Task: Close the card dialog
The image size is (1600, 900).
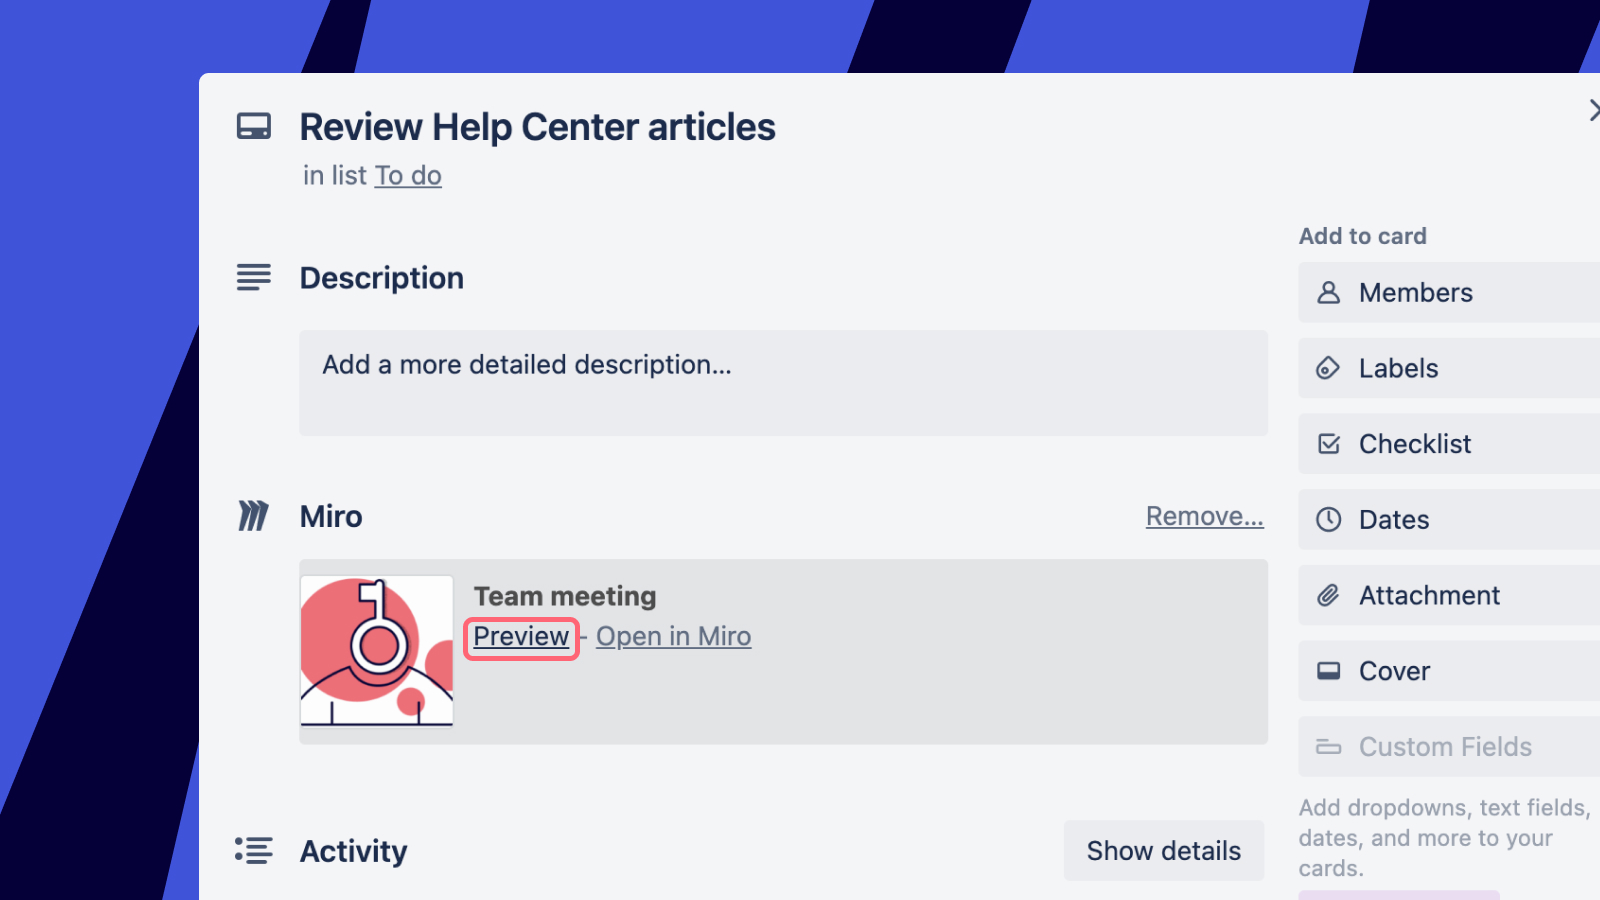Action: click(1593, 110)
